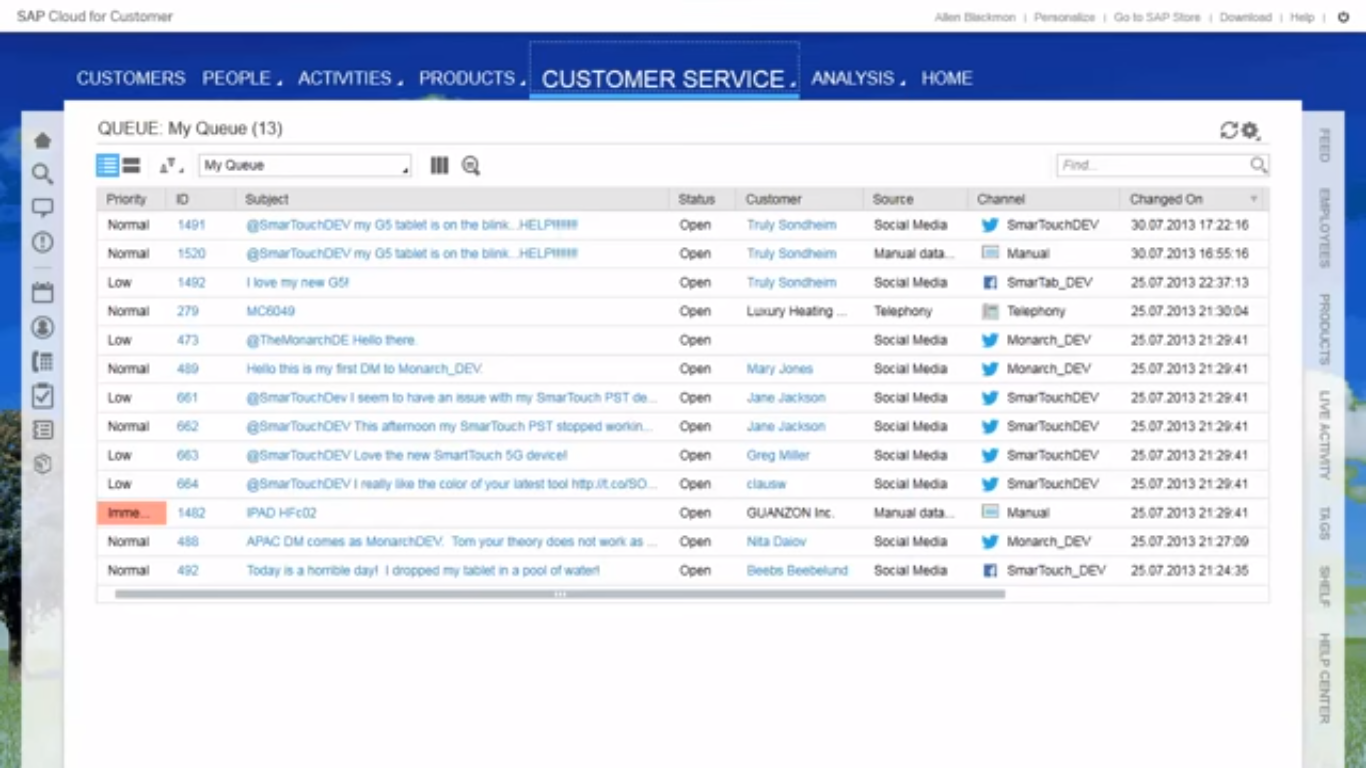Sort by the Priority column header
The width and height of the screenshot is (1366, 768).
(x=127, y=199)
